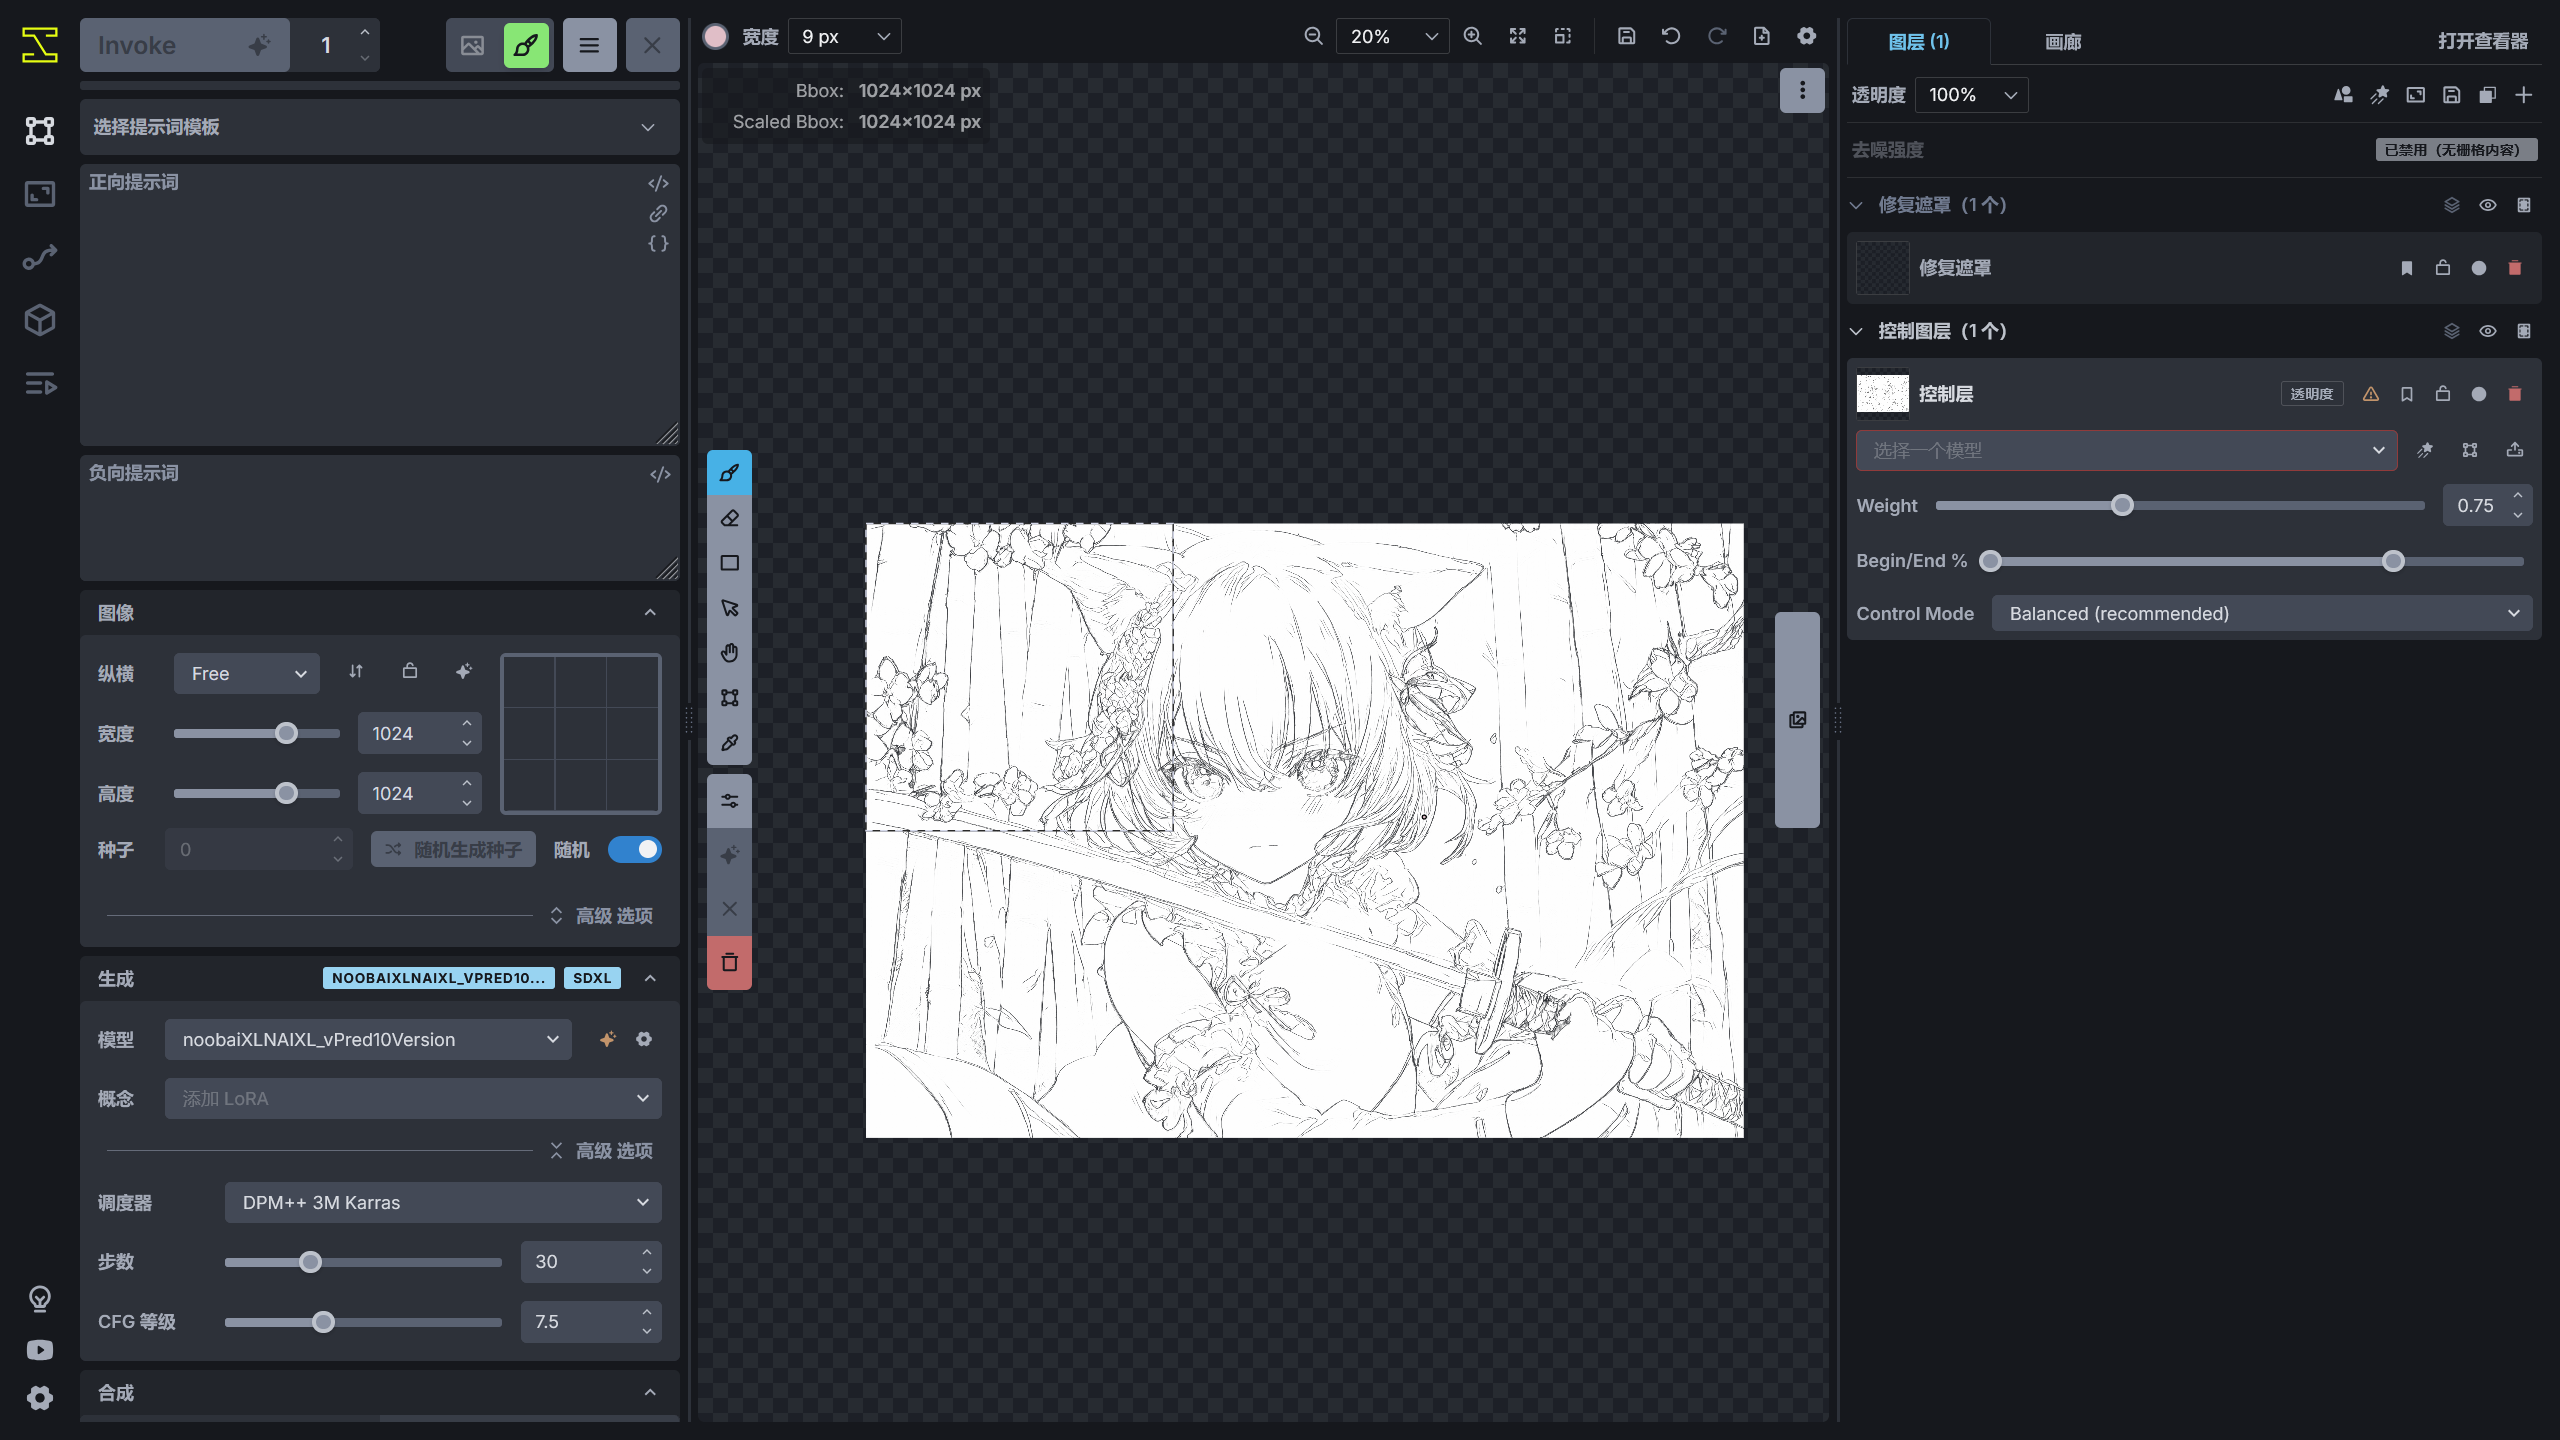Lock the 控制层 layer
The height and width of the screenshot is (1440, 2560).
[x=2442, y=393]
